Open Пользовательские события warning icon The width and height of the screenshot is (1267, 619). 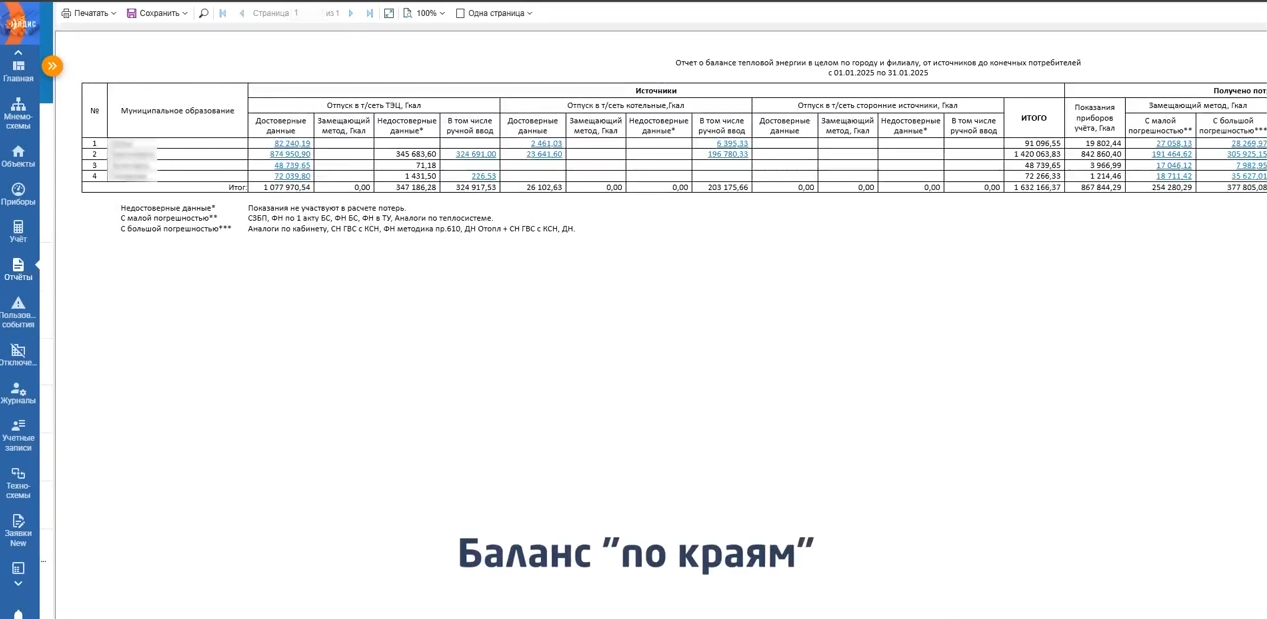pos(18,311)
